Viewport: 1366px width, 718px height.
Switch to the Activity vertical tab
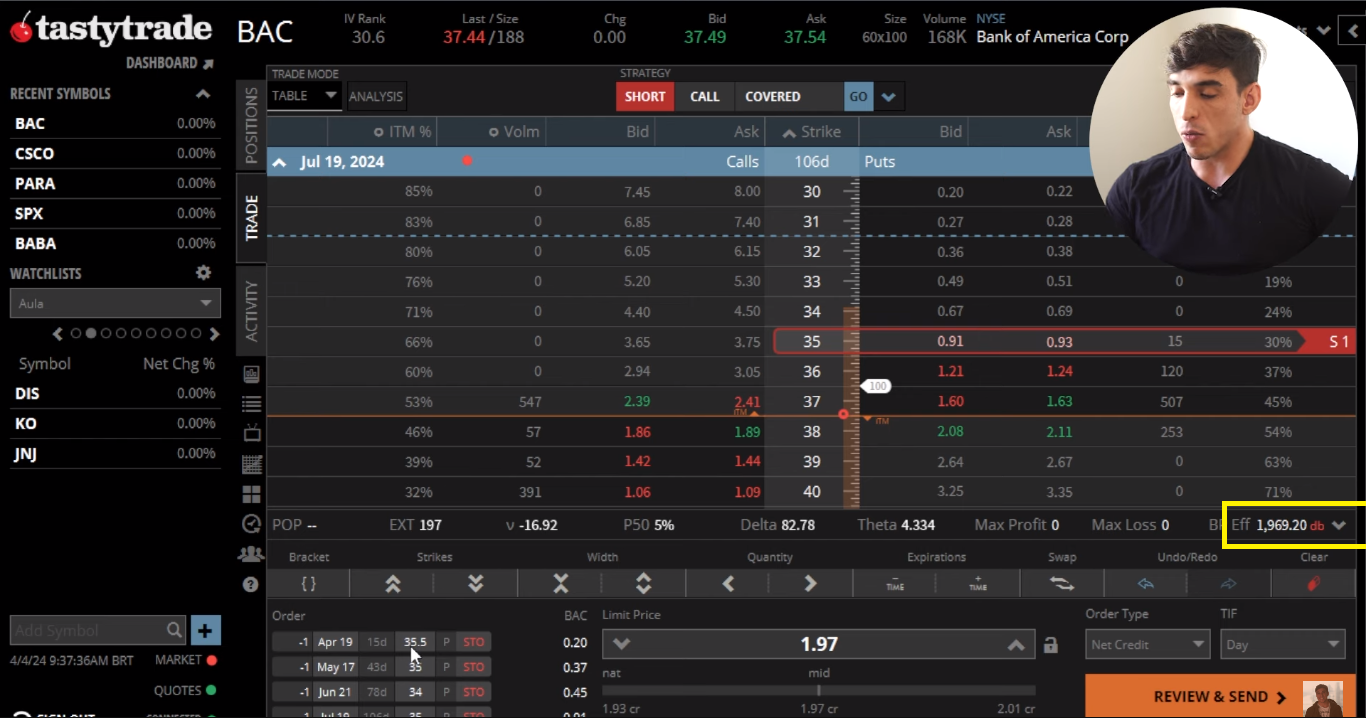point(251,310)
